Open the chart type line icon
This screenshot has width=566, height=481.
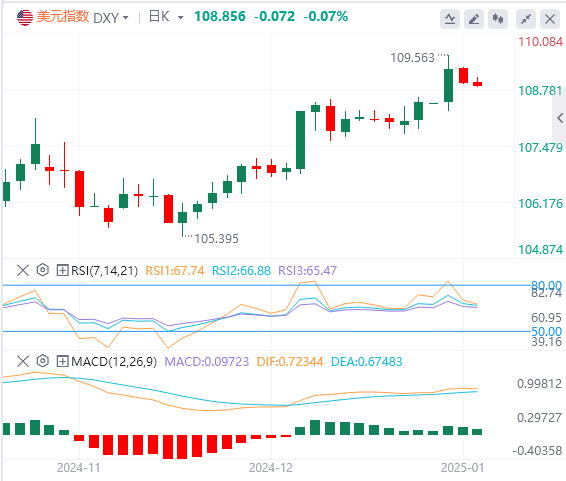click(450, 19)
